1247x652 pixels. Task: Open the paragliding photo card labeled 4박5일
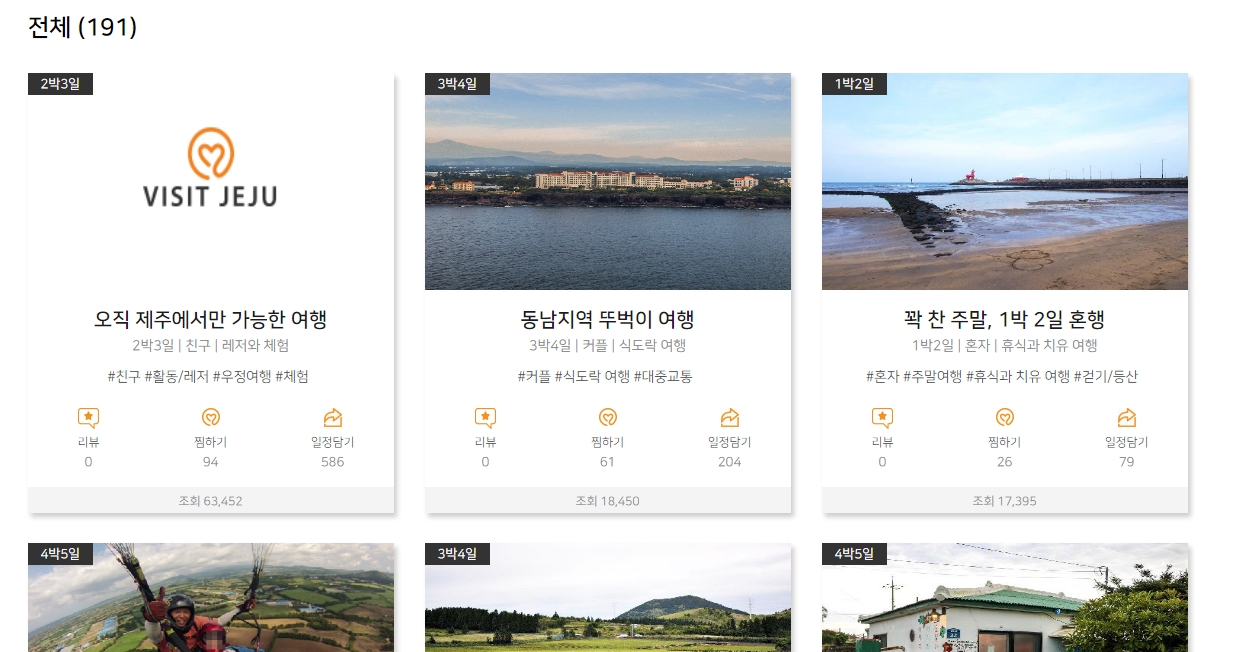tap(211, 598)
